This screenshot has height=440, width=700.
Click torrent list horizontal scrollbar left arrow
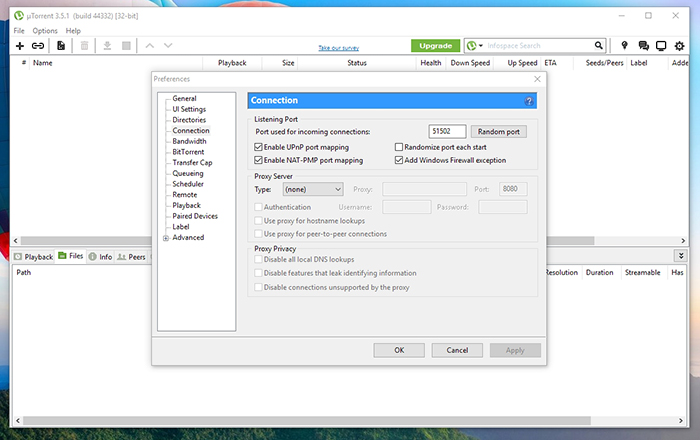[x=16, y=241]
